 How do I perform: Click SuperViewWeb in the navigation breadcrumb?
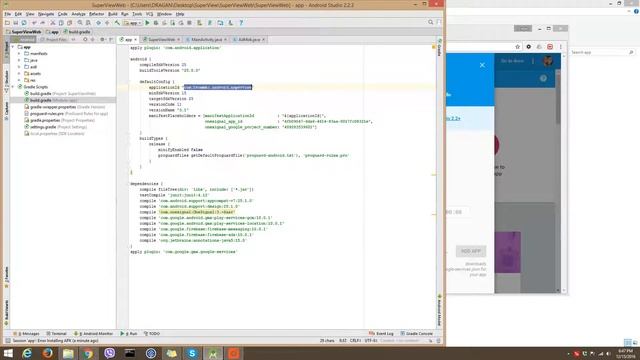click(24, 32)
